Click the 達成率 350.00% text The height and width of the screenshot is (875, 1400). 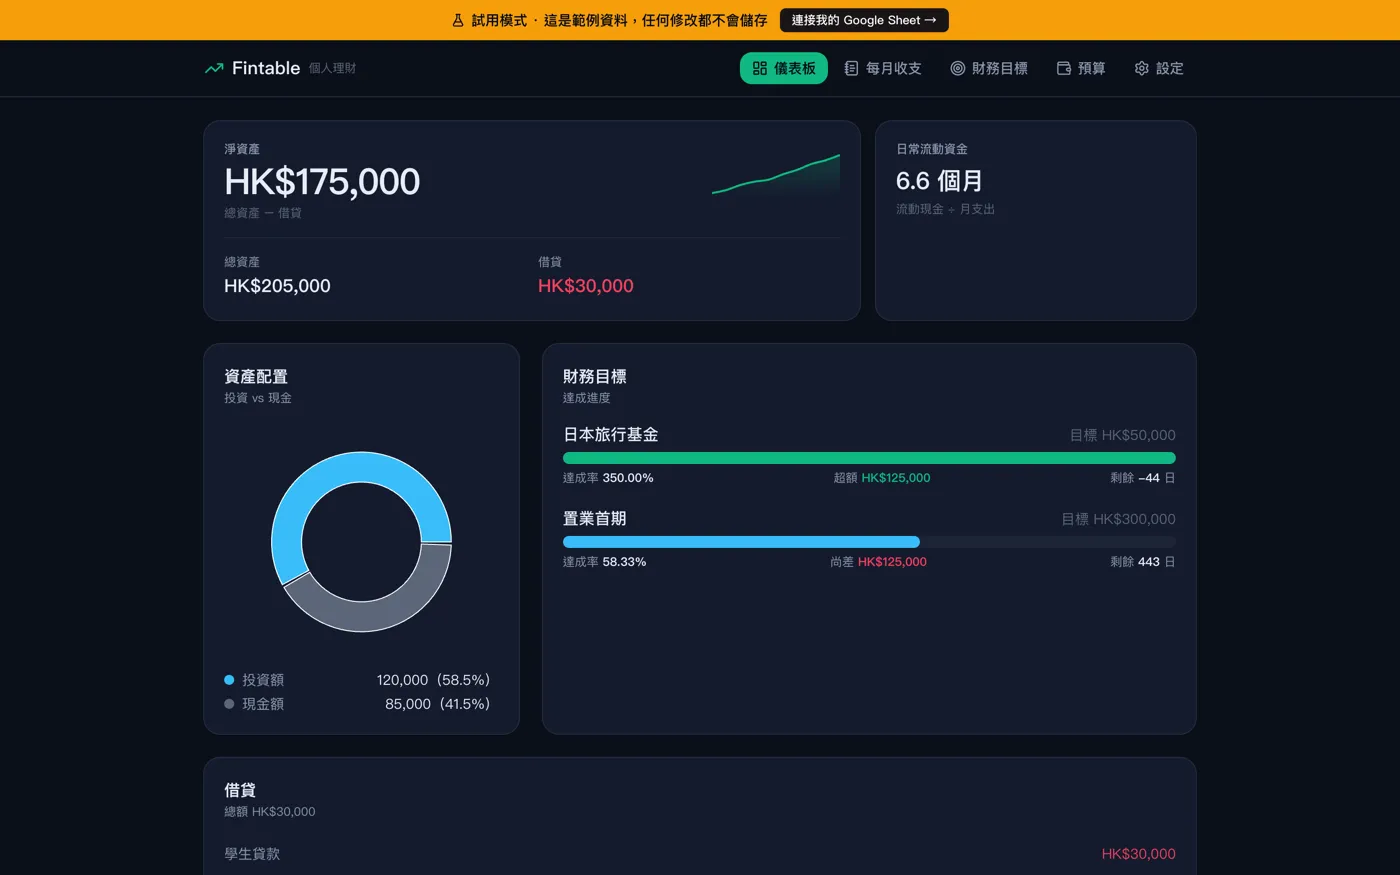point(608,478)
